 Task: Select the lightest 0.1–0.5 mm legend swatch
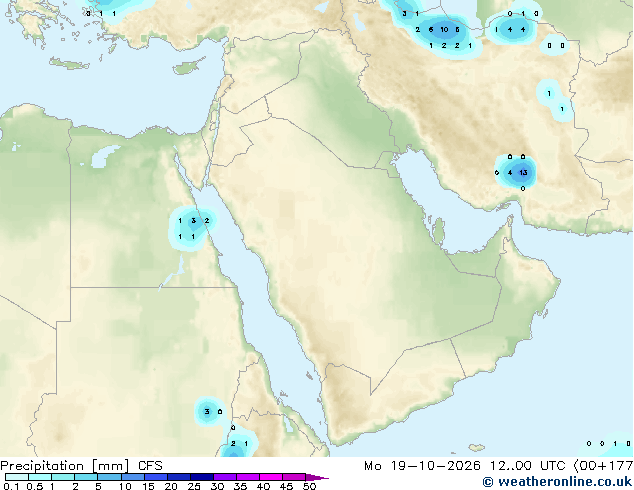tap(17, 477)
